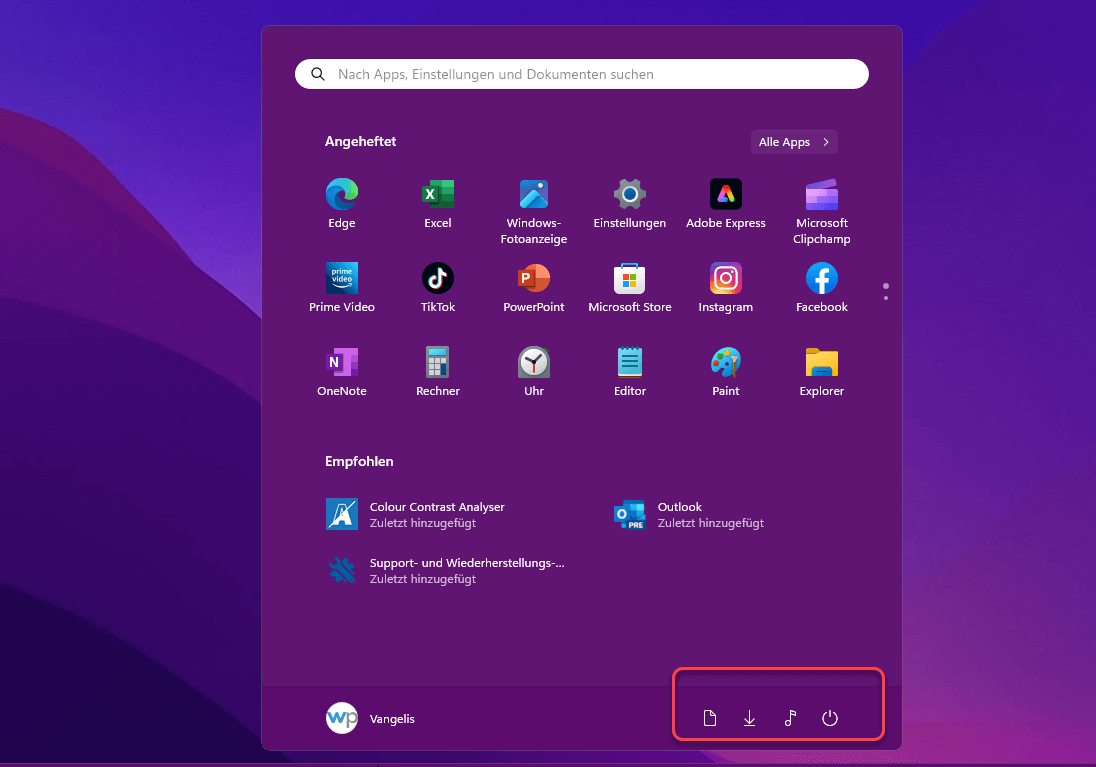This screenshot has height=767, width=1096.
Task: Launch Prime Video app
Action: click(x=342, y=287)
